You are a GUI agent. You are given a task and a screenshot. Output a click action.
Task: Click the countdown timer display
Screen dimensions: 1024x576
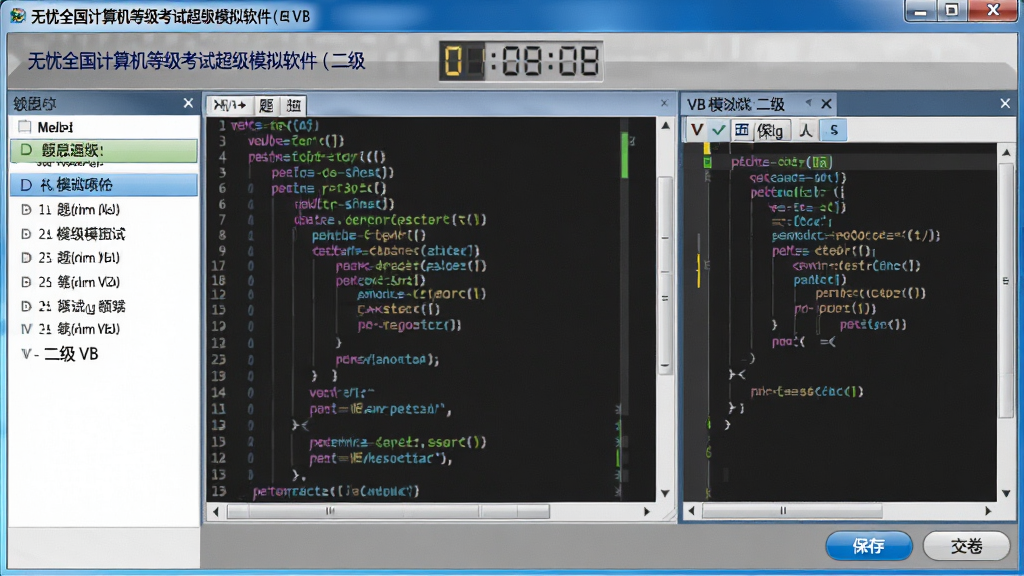pos(520,61)
